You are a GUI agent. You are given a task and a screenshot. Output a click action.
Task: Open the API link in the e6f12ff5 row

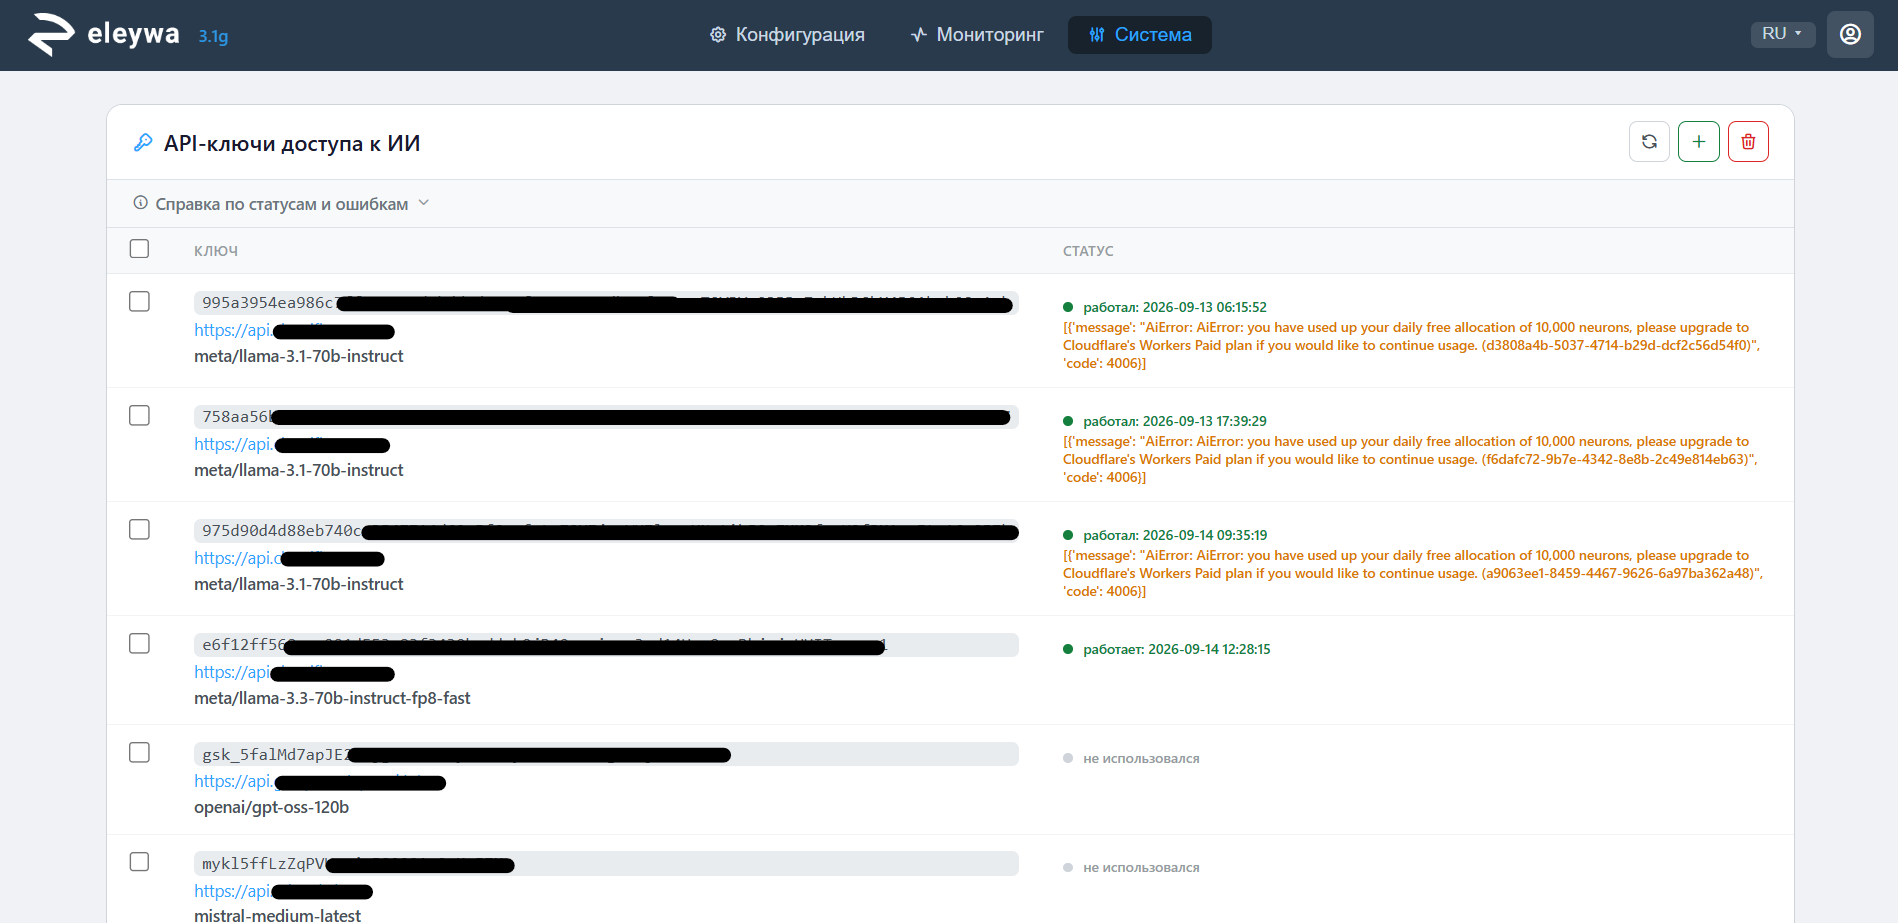click(x=294, y=673)
